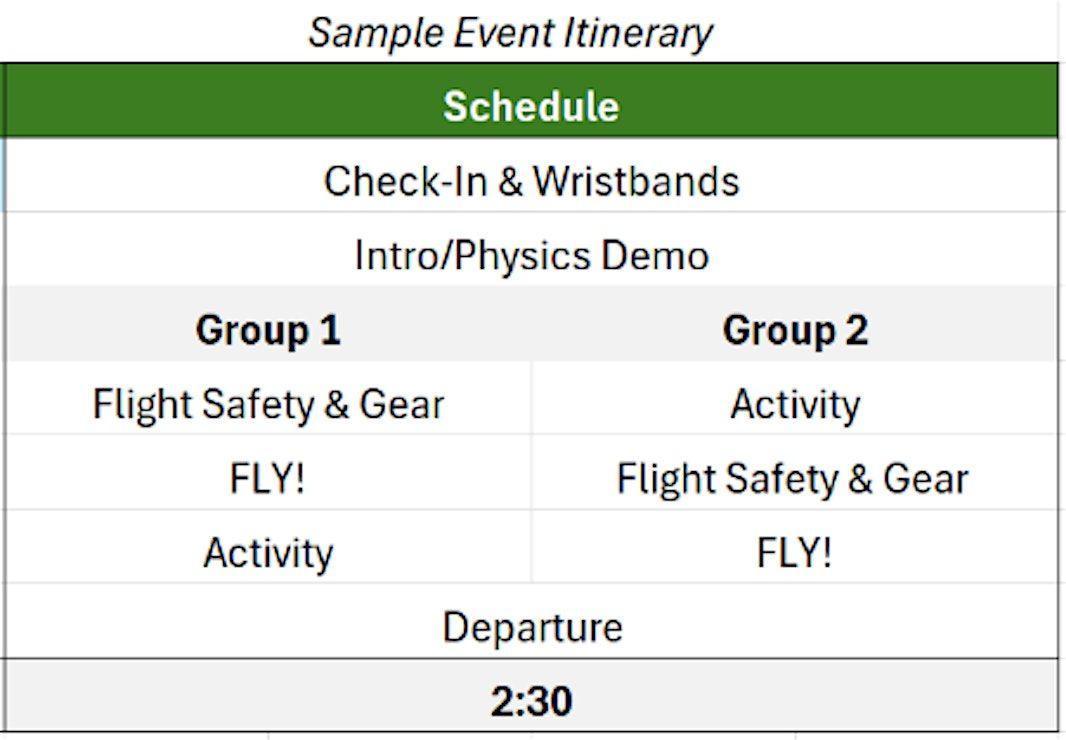
Task: Click the Activity cell under Group 2
Action: click(x=795, y=404)
